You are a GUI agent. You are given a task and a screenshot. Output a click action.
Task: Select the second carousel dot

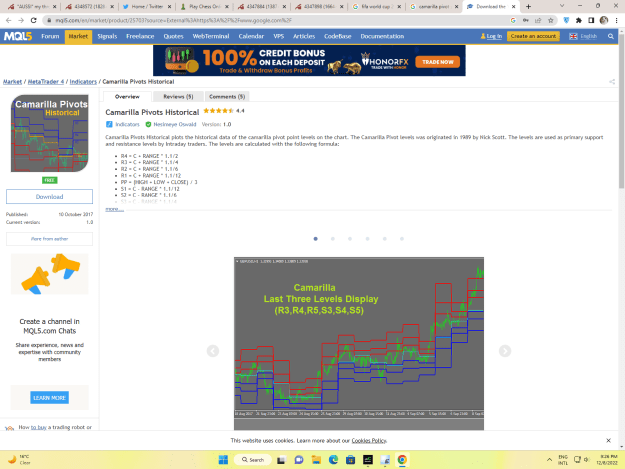332,239
